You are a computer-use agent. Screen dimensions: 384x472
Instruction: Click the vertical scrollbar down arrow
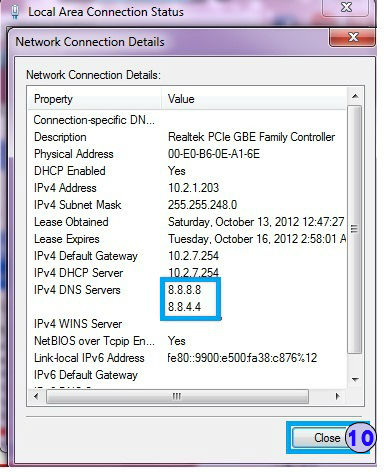[355, 379]
